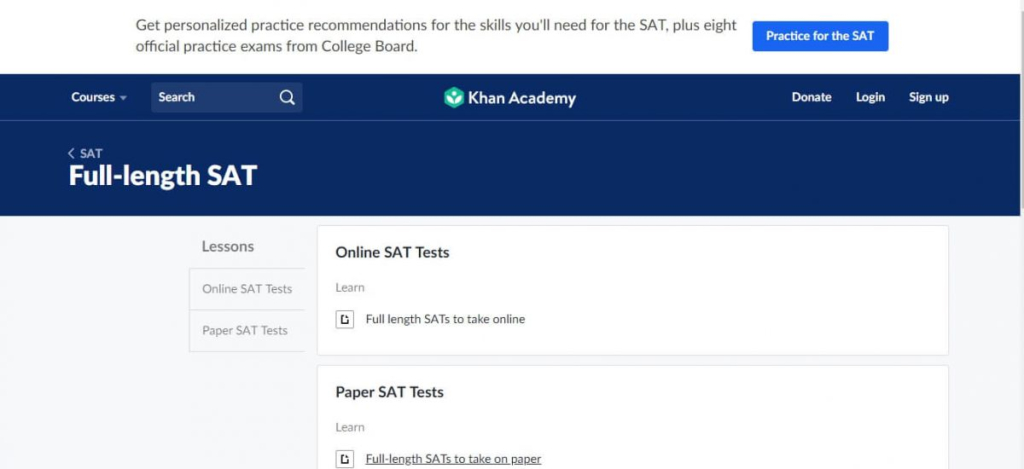Open the Donate page
Viewport: 1024px width, 469px height.
[x=811, y=97]
